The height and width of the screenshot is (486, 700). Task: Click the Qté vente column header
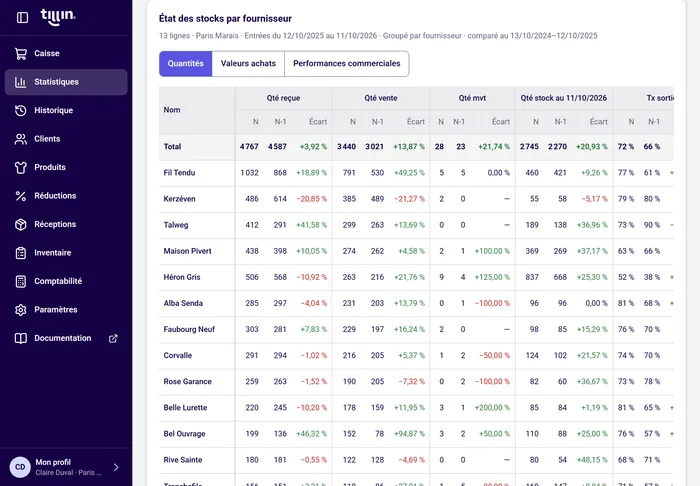(x=381, y=98)
